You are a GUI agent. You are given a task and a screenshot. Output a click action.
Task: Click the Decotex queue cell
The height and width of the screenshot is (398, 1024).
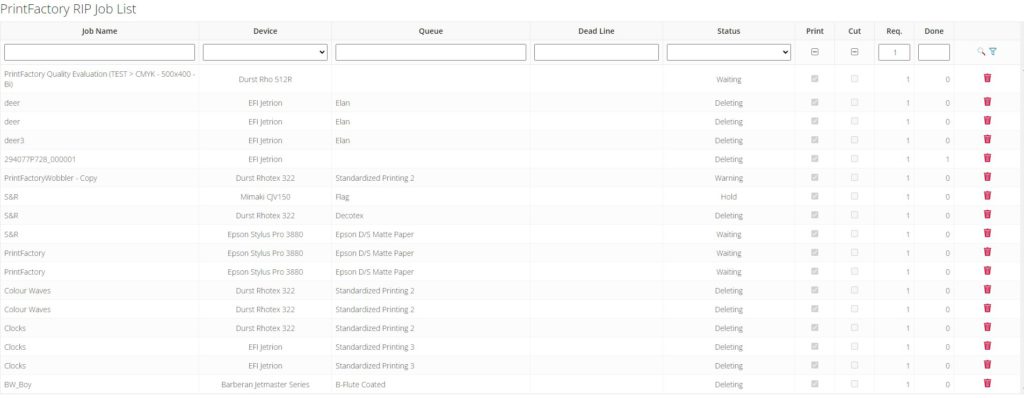tap(349, 216)
